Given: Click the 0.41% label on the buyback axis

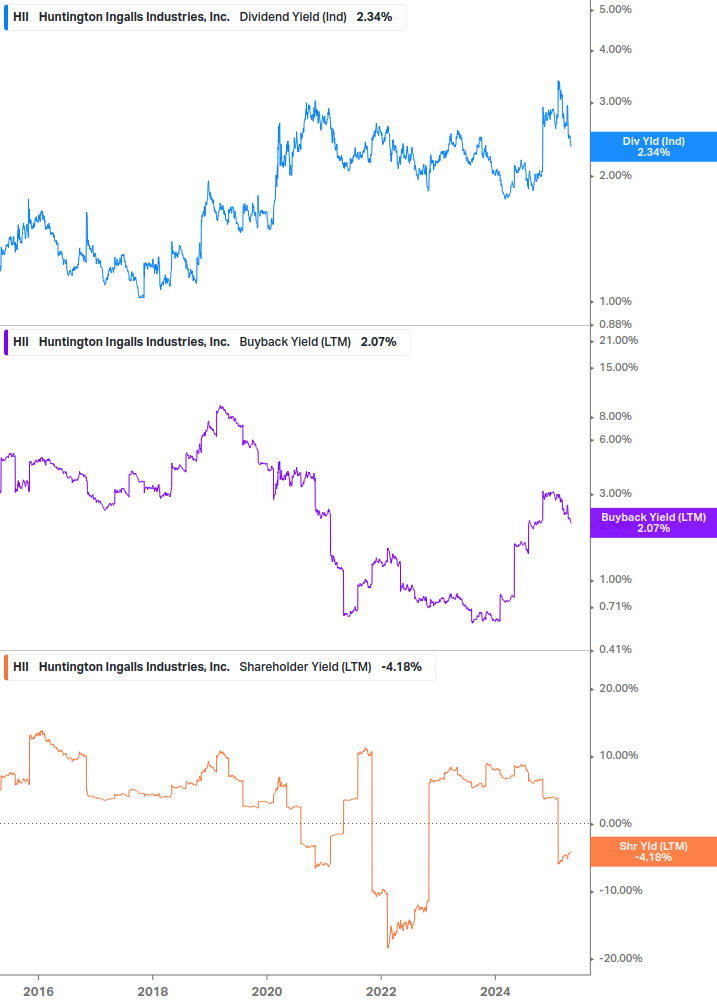Looking at the screenshot, I should coord(615,649).
